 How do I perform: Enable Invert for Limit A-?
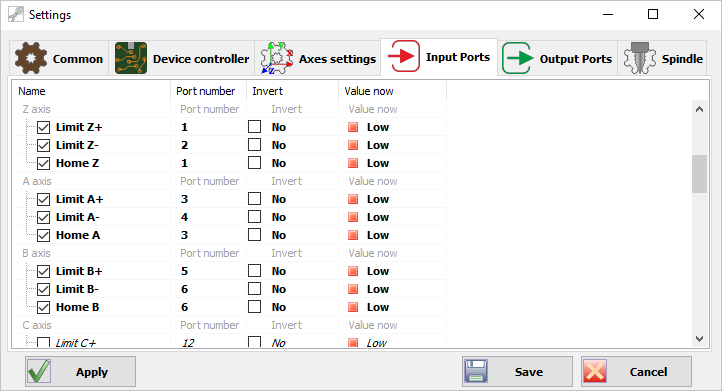click(255, 216)
